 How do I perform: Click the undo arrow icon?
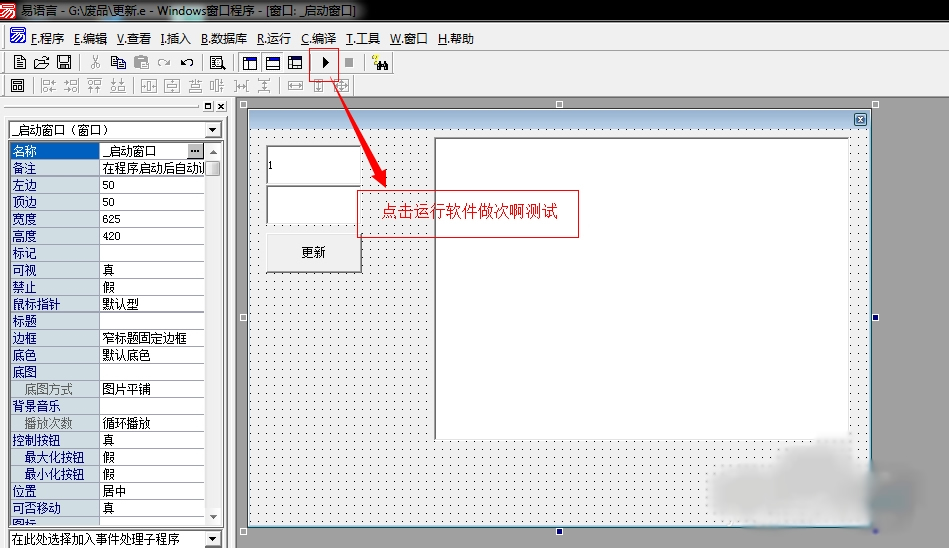coord(187,62)
